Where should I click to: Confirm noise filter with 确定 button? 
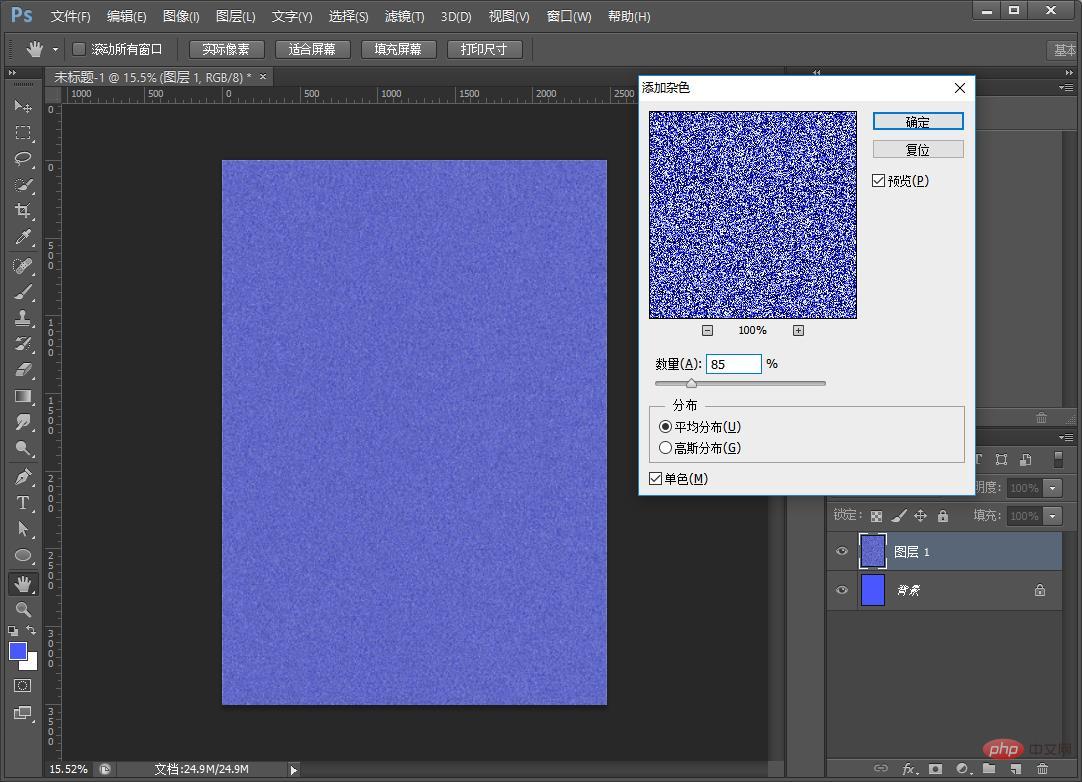(918, 122)
